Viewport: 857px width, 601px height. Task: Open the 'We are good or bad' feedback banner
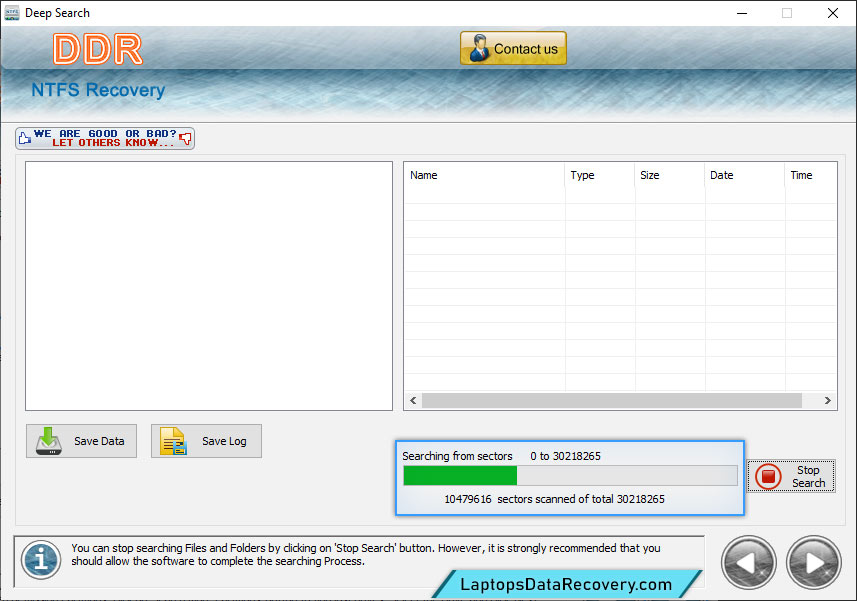pyautogui.click(x=105, y=138)
